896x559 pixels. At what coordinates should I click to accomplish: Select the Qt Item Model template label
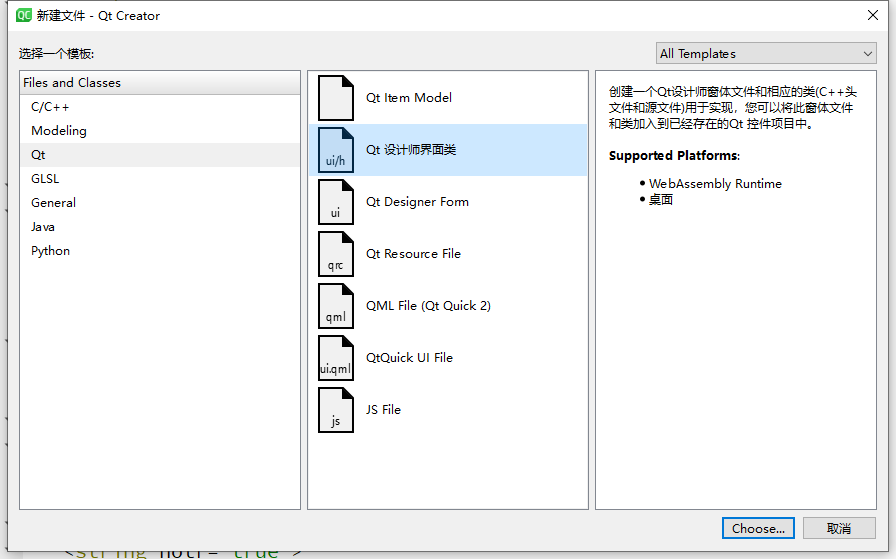click(x=409, y=98)
